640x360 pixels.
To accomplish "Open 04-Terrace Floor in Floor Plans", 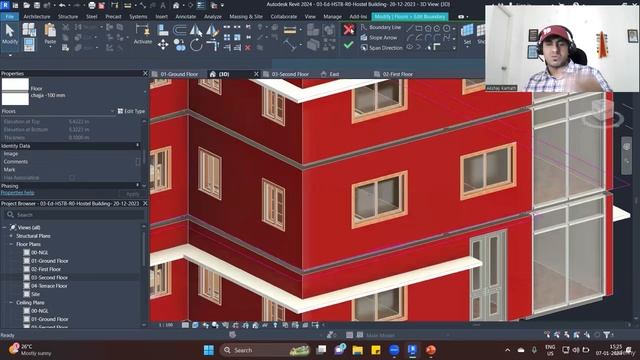I will coord(49,286).
